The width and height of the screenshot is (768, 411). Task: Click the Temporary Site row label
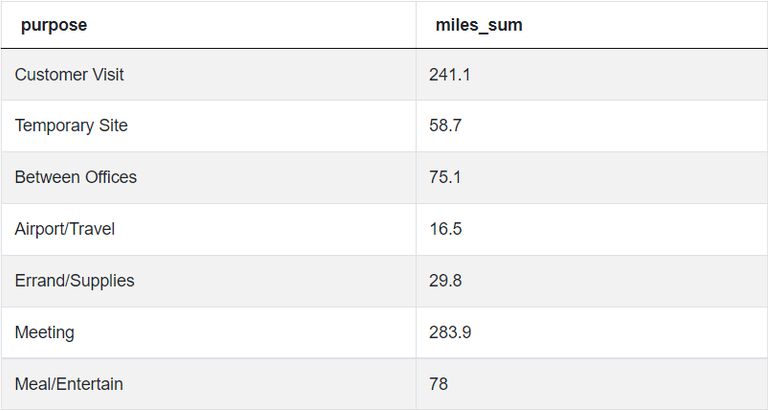[71, 125]
